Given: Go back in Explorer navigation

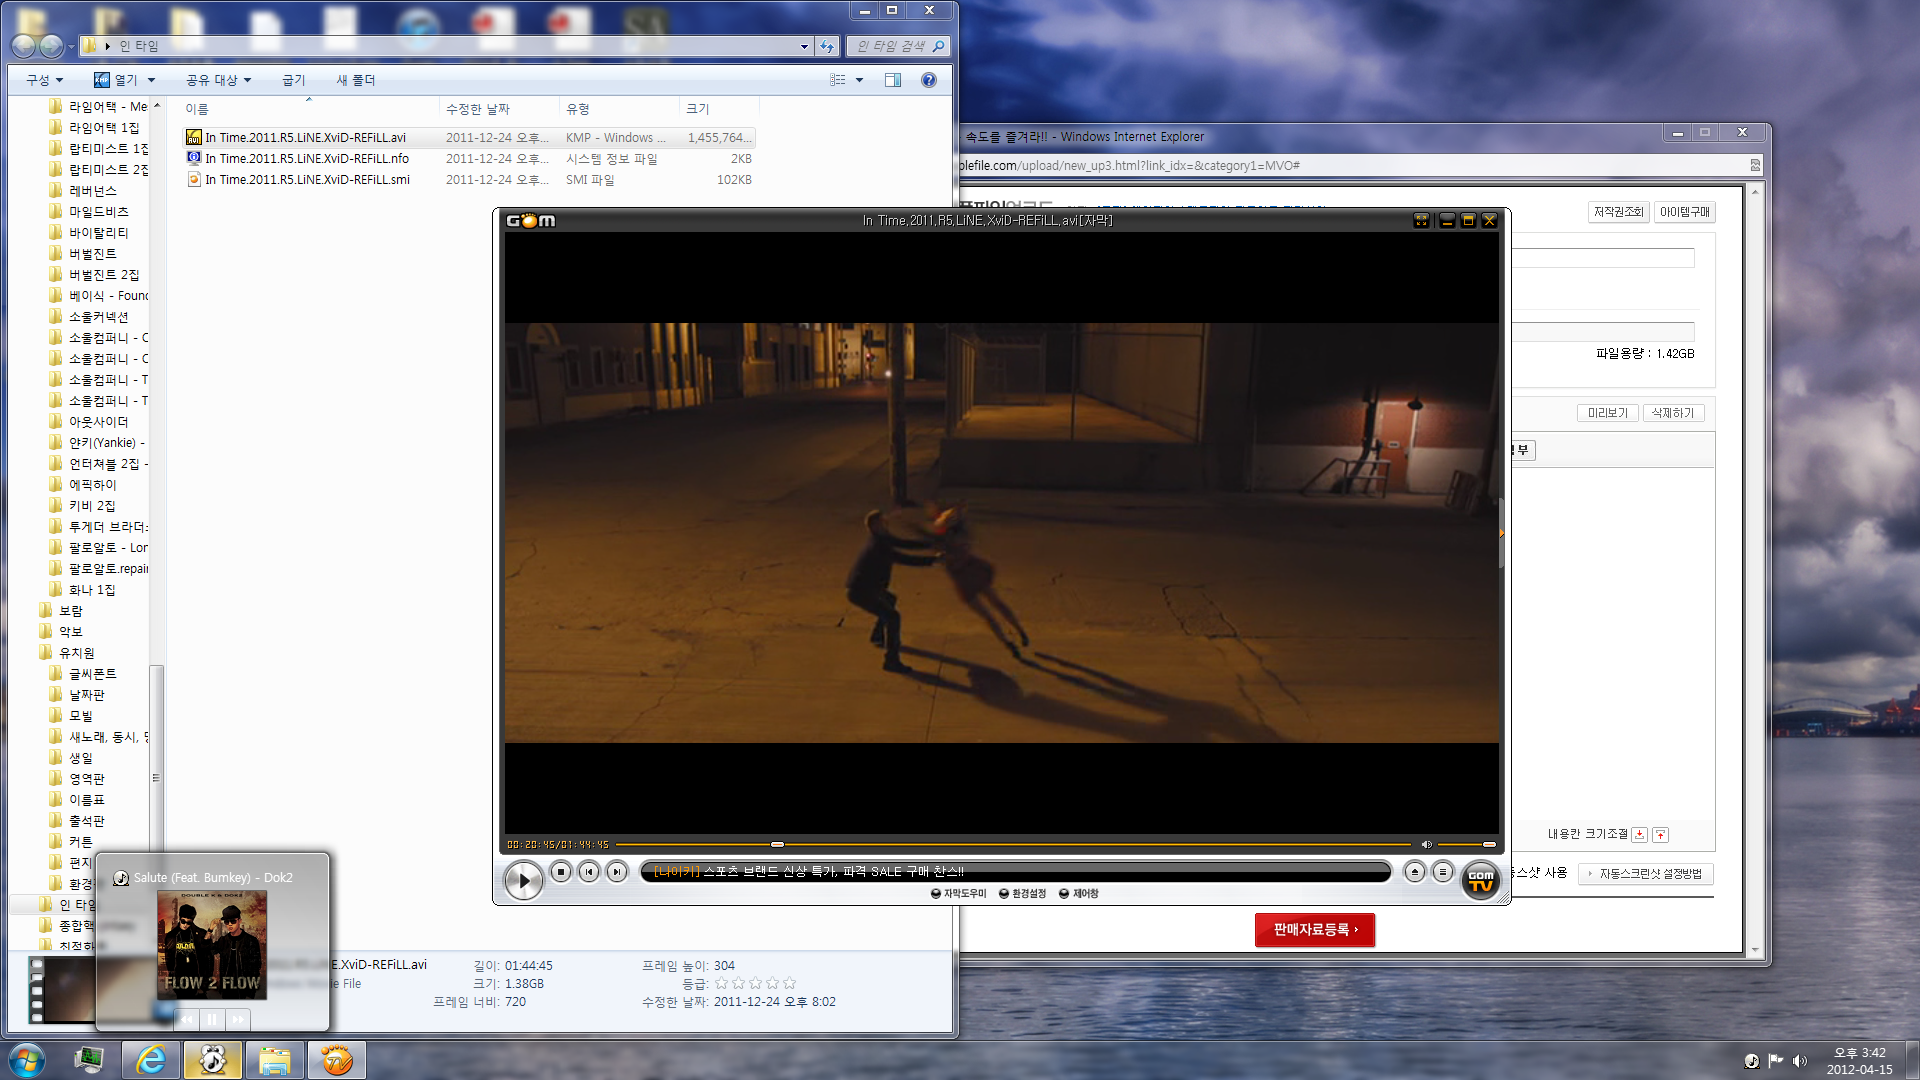Looking at the screenshot, I should pyautogui.click(x=23, y=46).
